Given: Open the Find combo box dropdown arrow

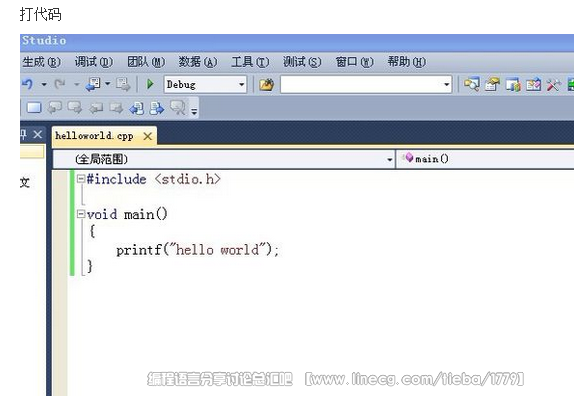Looking at the screenshot, I should (x=447, y=85).
